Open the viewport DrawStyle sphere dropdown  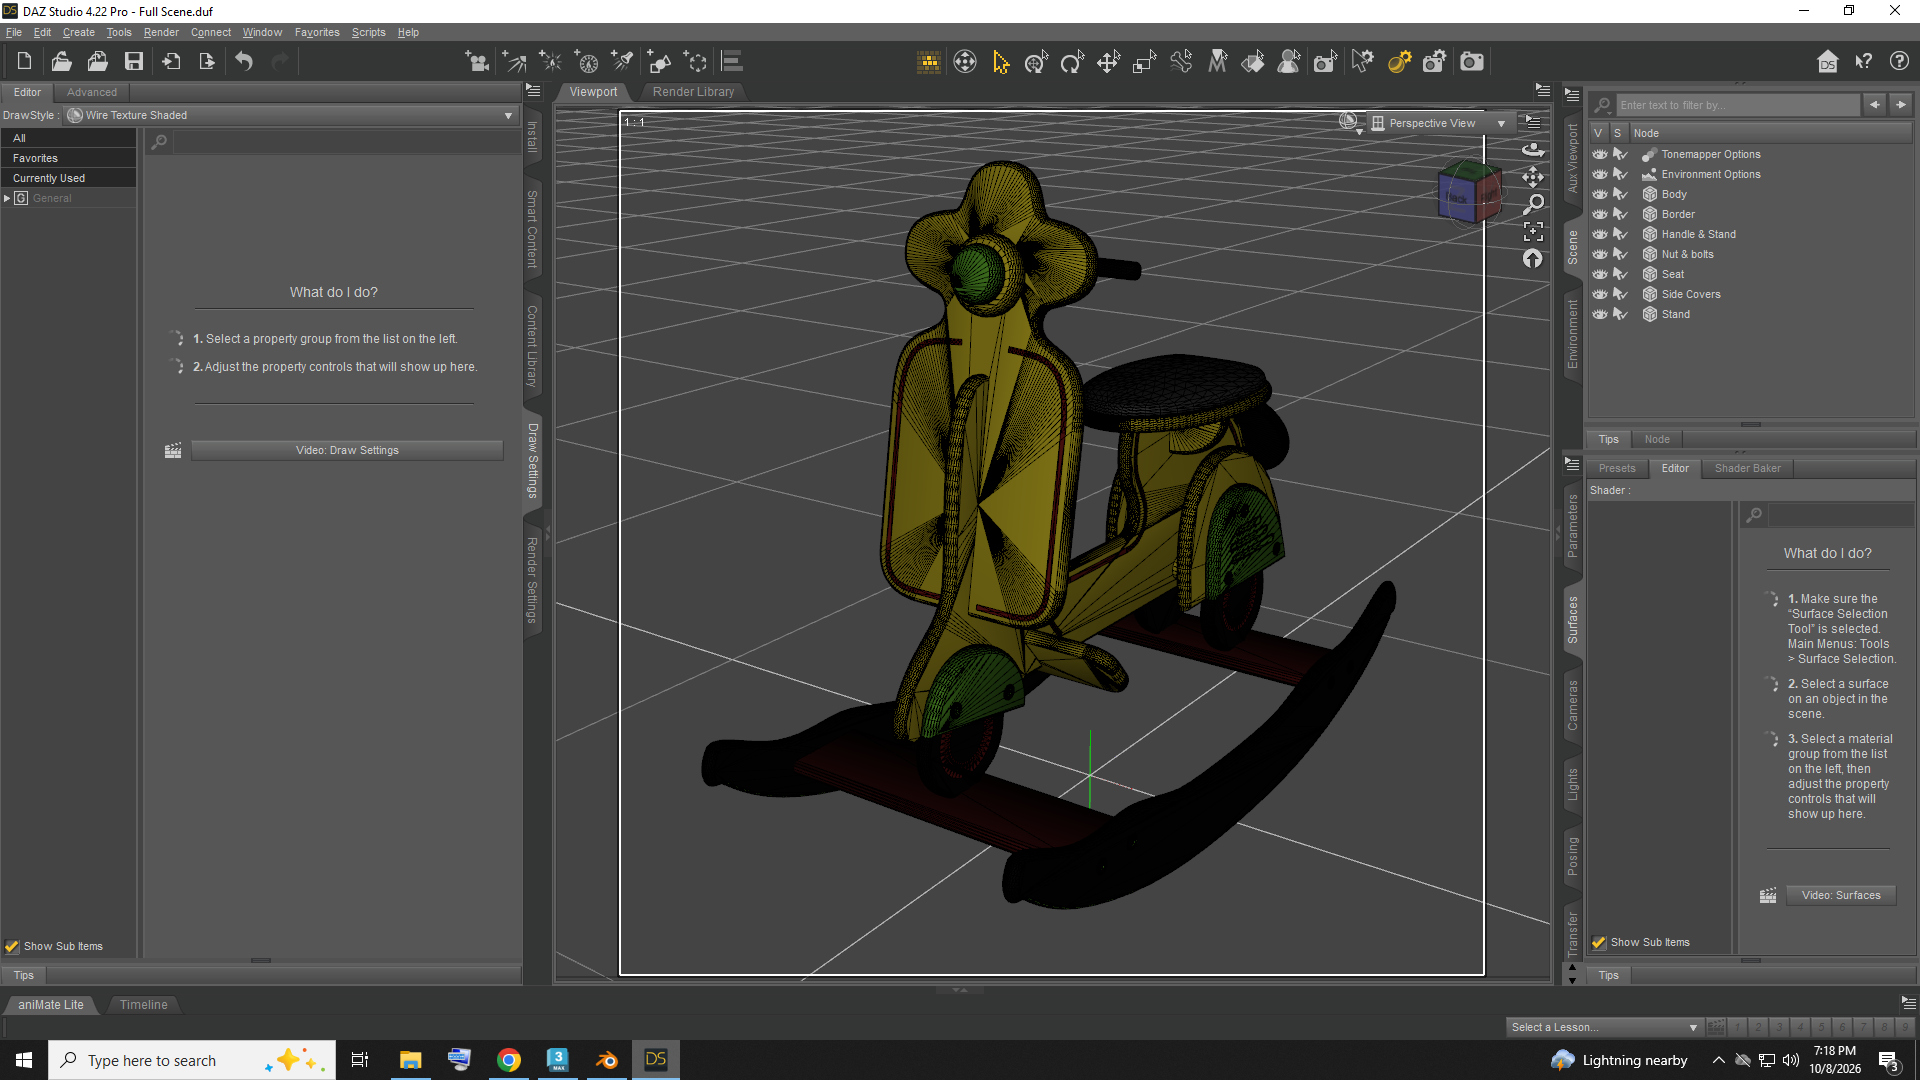click(1350, 122)
